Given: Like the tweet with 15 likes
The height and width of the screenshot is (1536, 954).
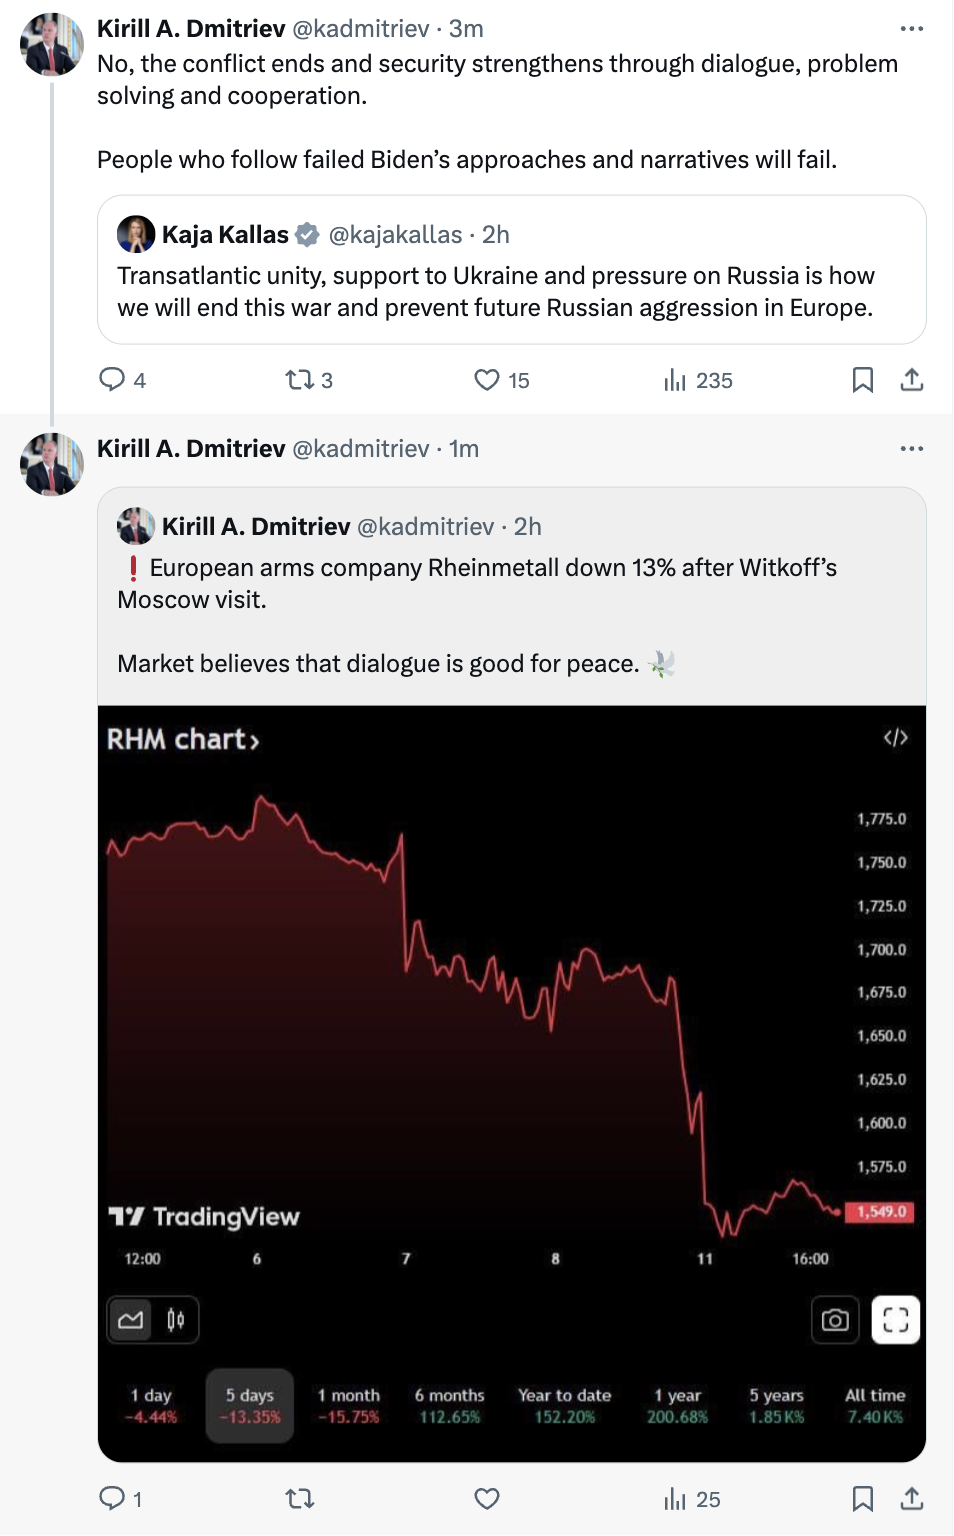Looking at the screenshot, I should click(x=487, y=380).
